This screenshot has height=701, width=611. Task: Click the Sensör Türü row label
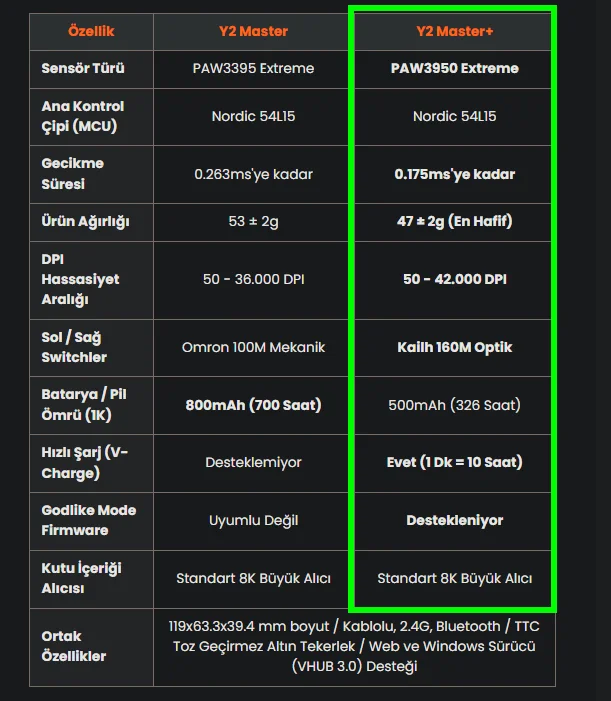pos(83,68)
